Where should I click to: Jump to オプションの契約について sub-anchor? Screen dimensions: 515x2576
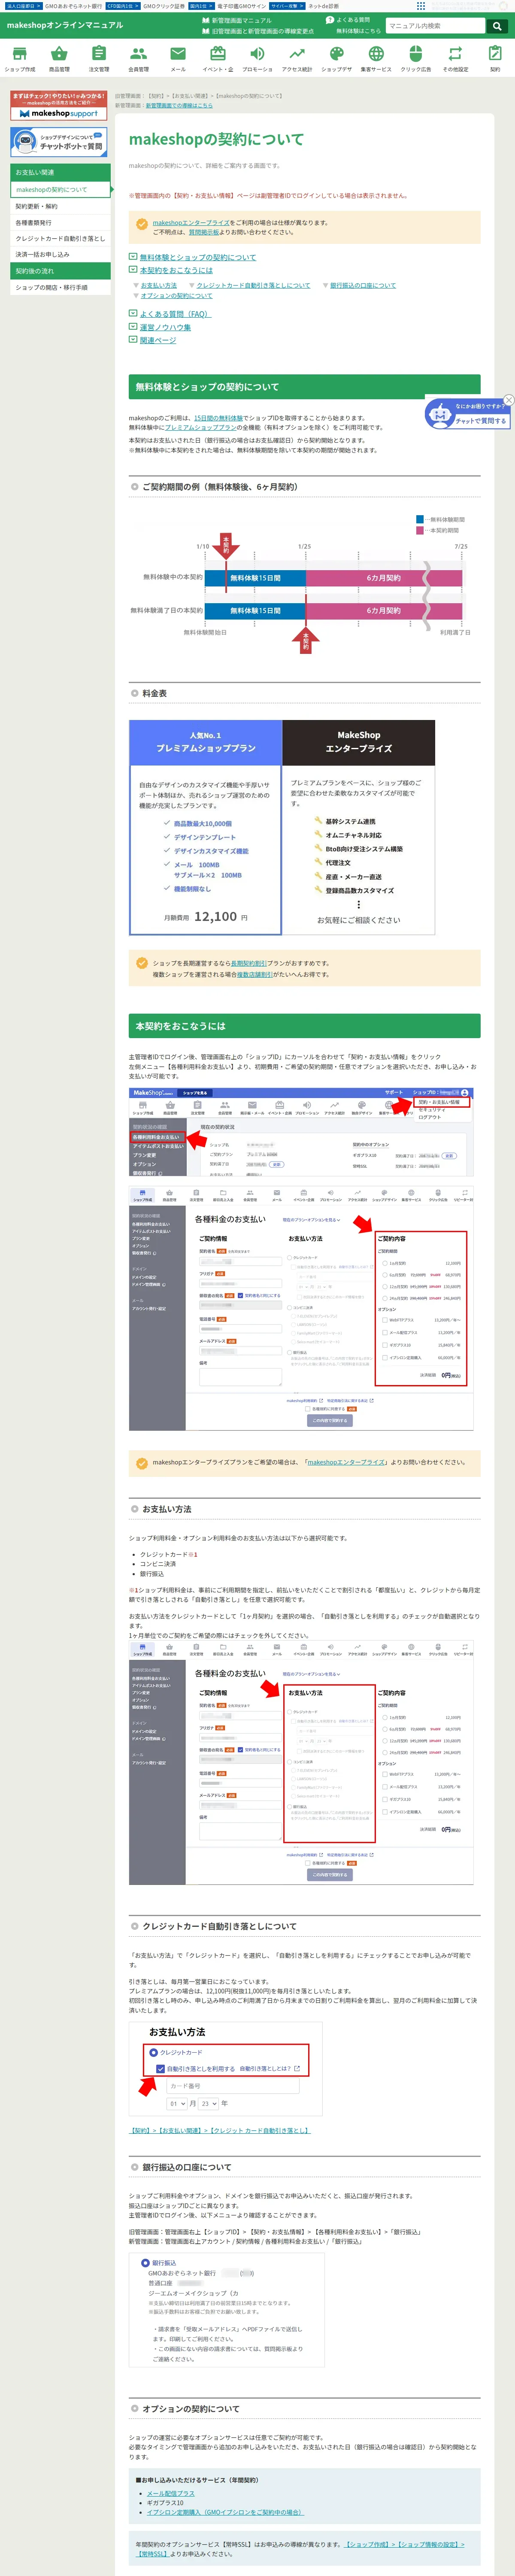pos(177,296)
